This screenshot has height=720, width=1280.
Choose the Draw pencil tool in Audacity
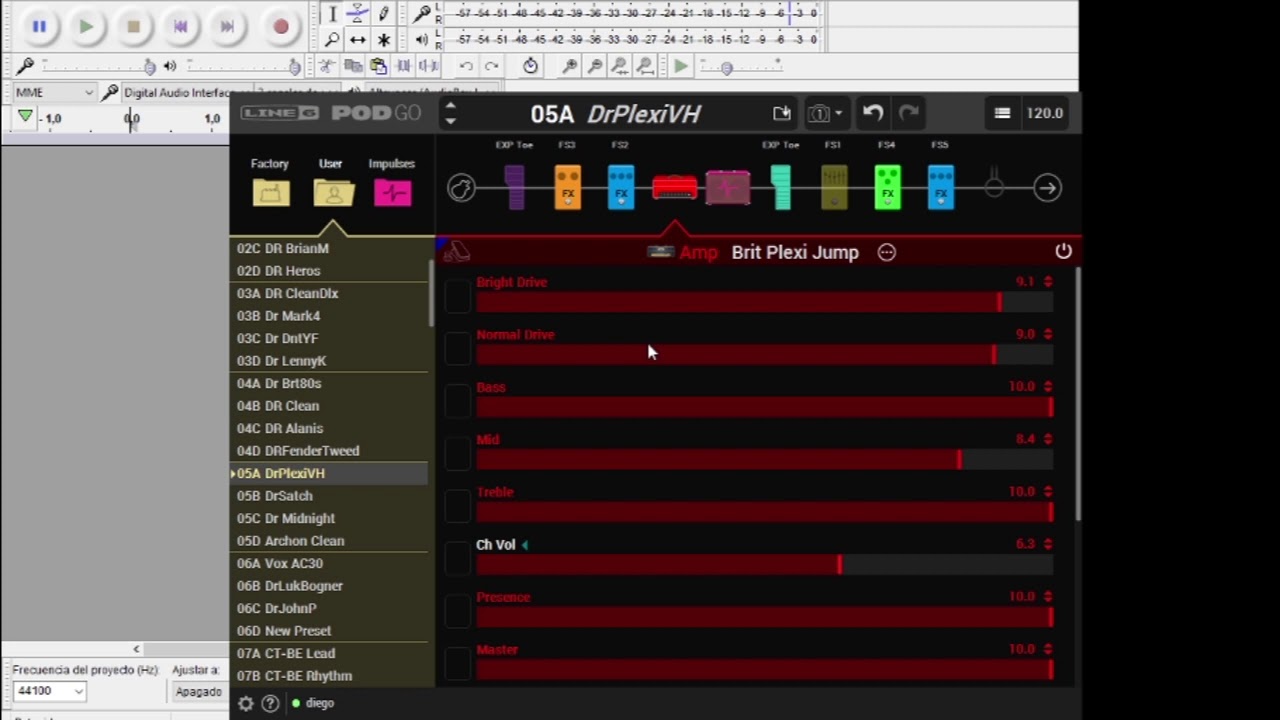383,14
